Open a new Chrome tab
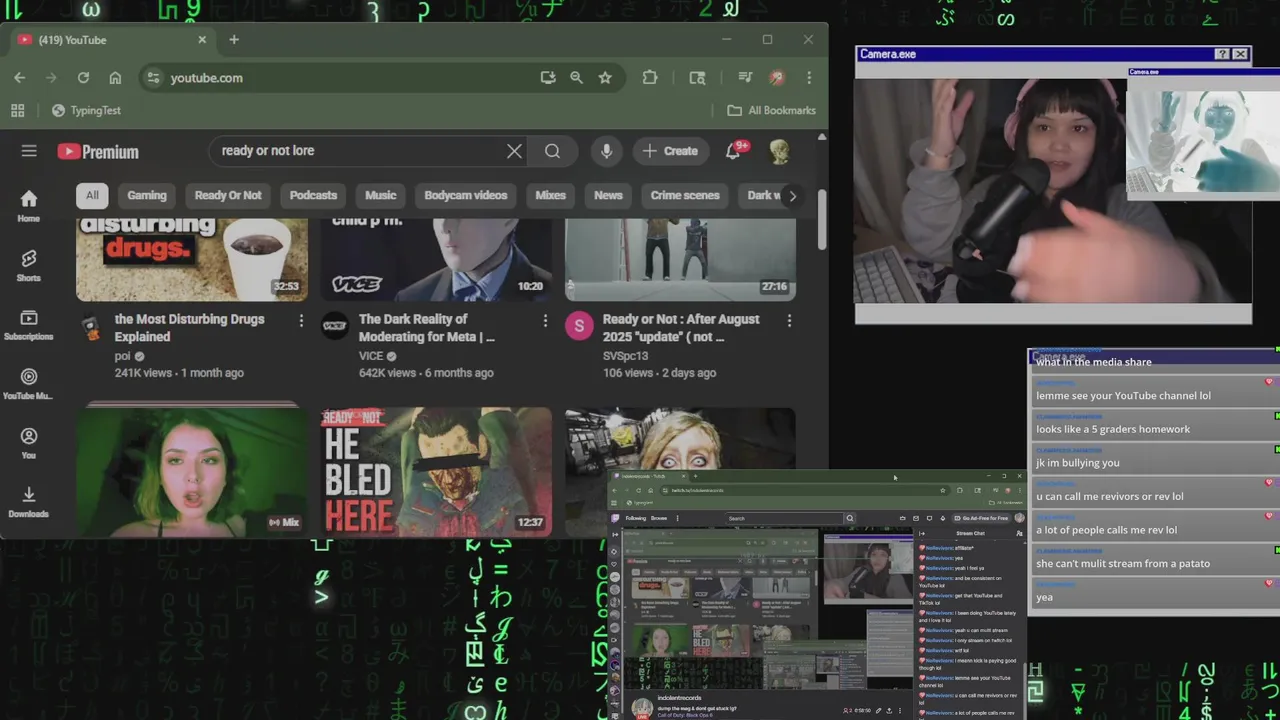This screenshot has height=720, width=1280. [x=234, y=40]
